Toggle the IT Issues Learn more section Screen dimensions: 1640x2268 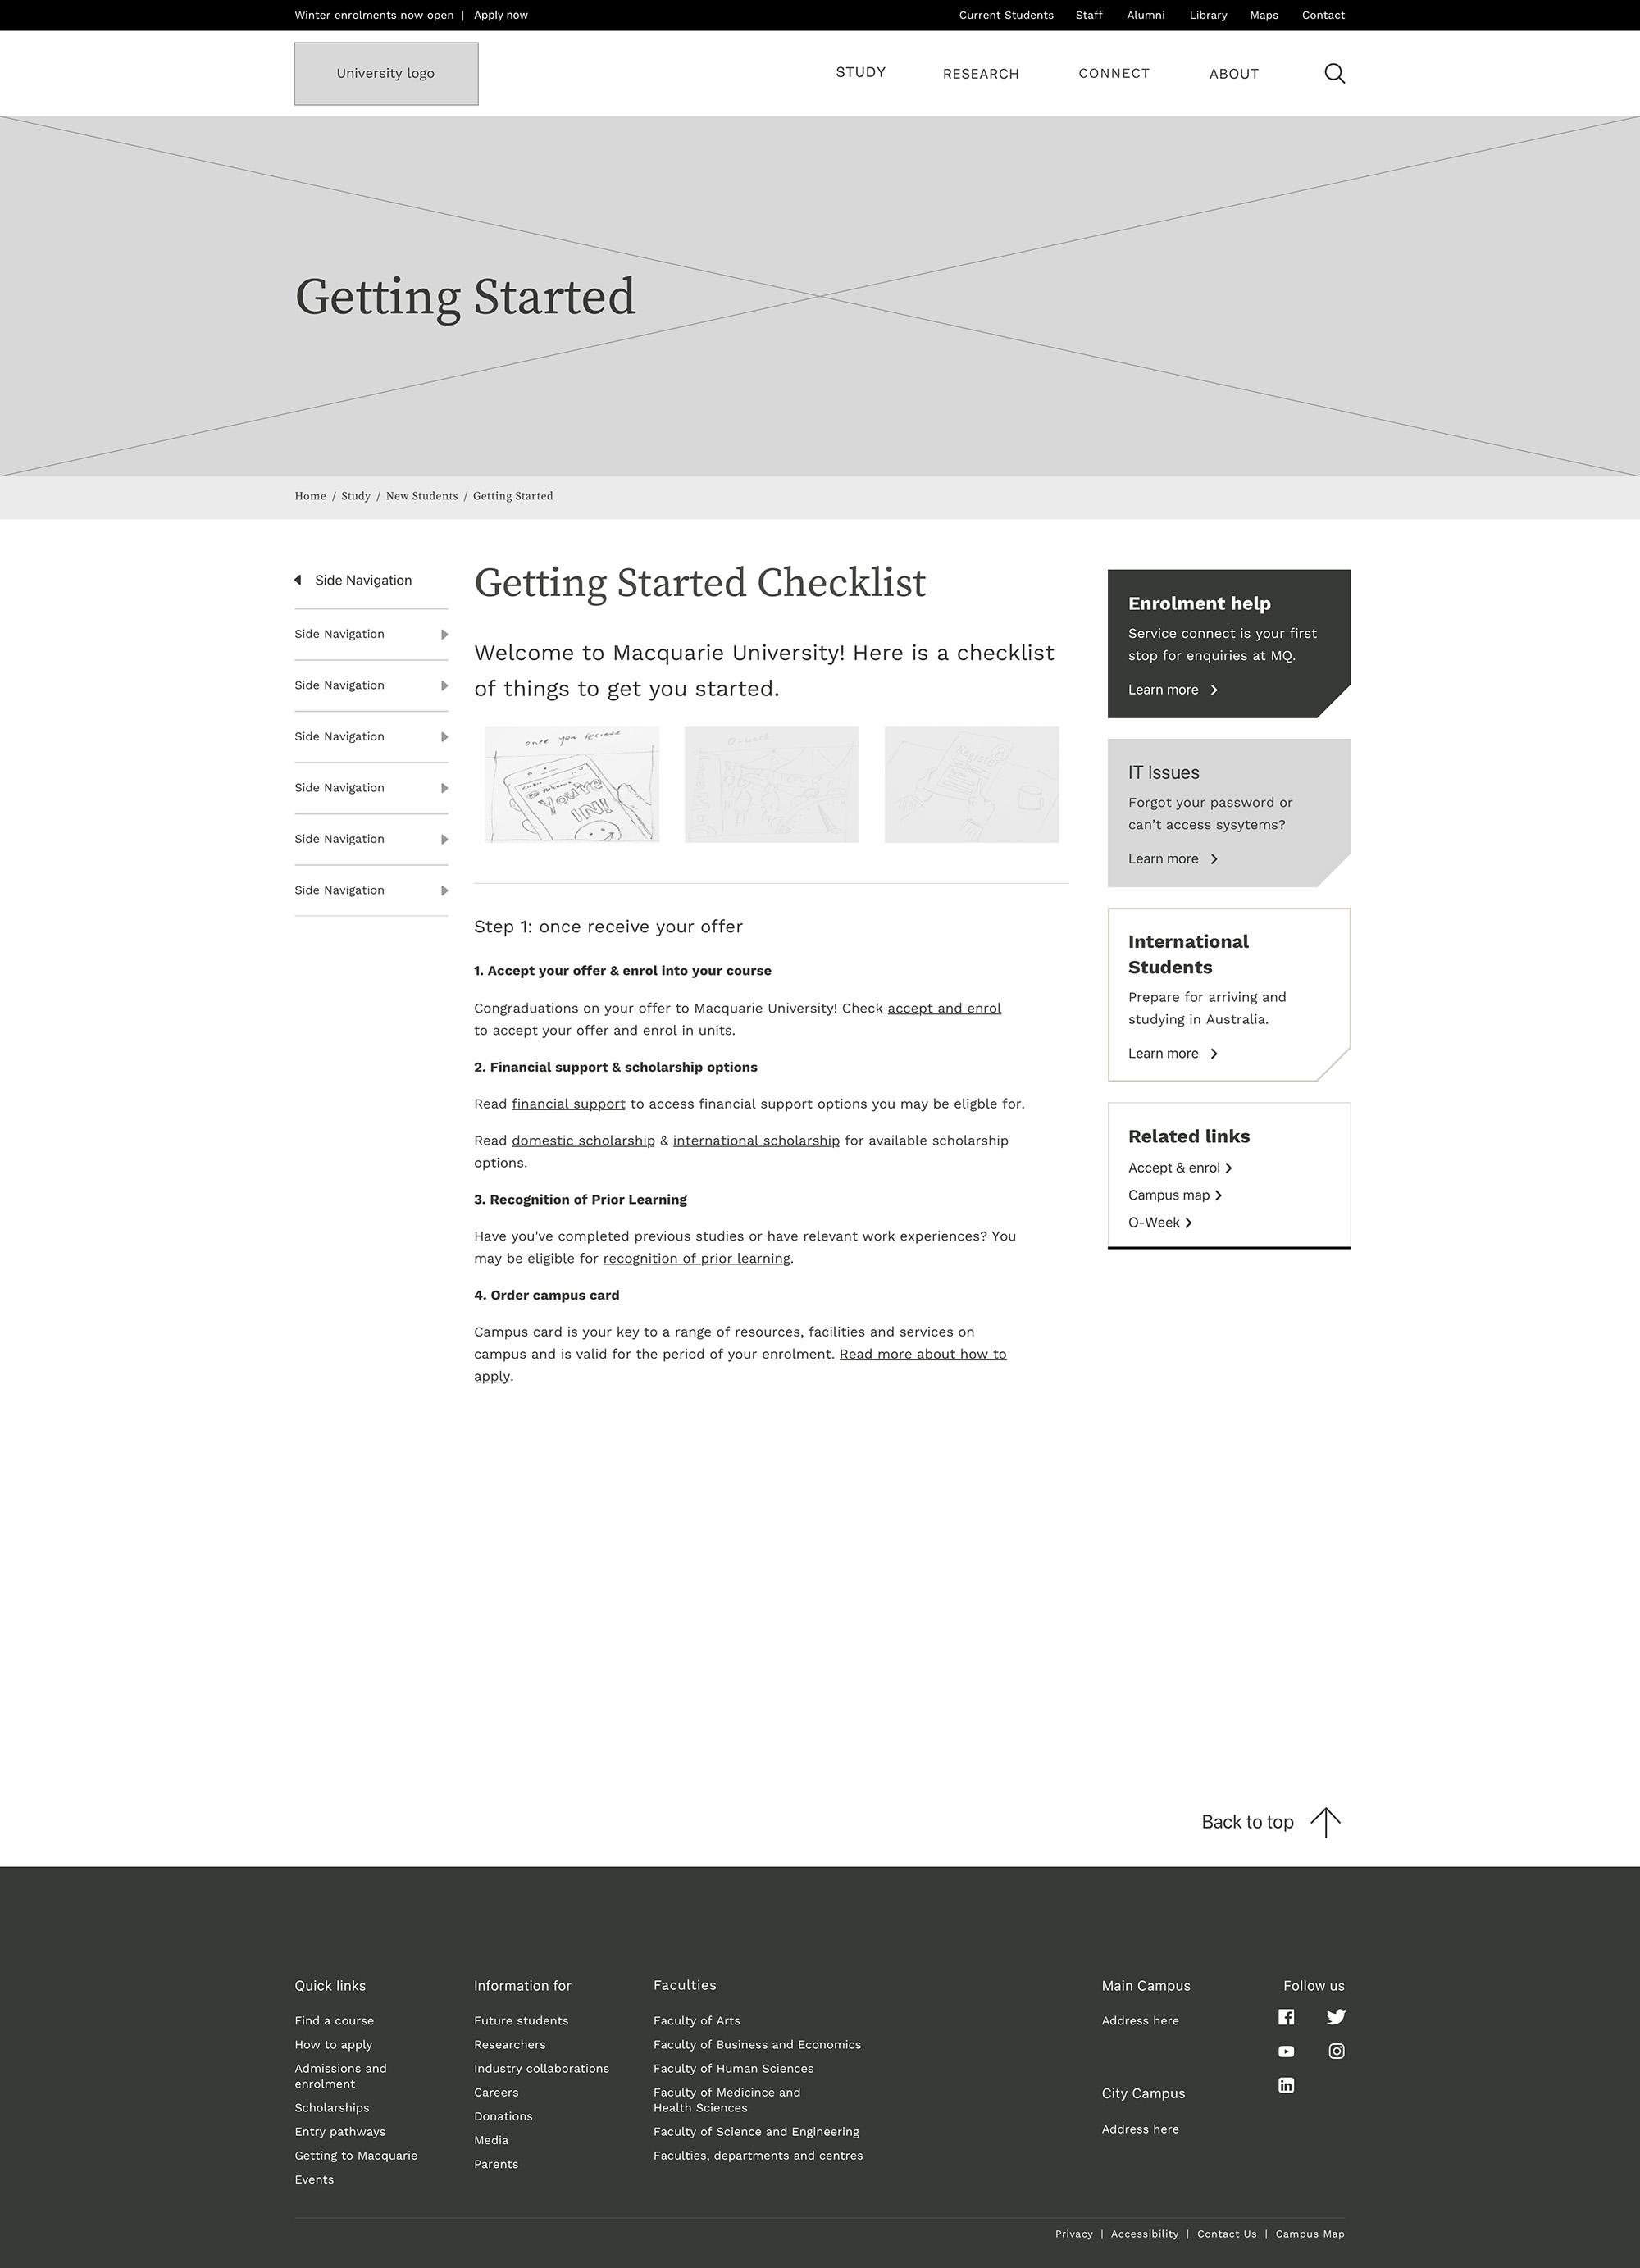1163,858
